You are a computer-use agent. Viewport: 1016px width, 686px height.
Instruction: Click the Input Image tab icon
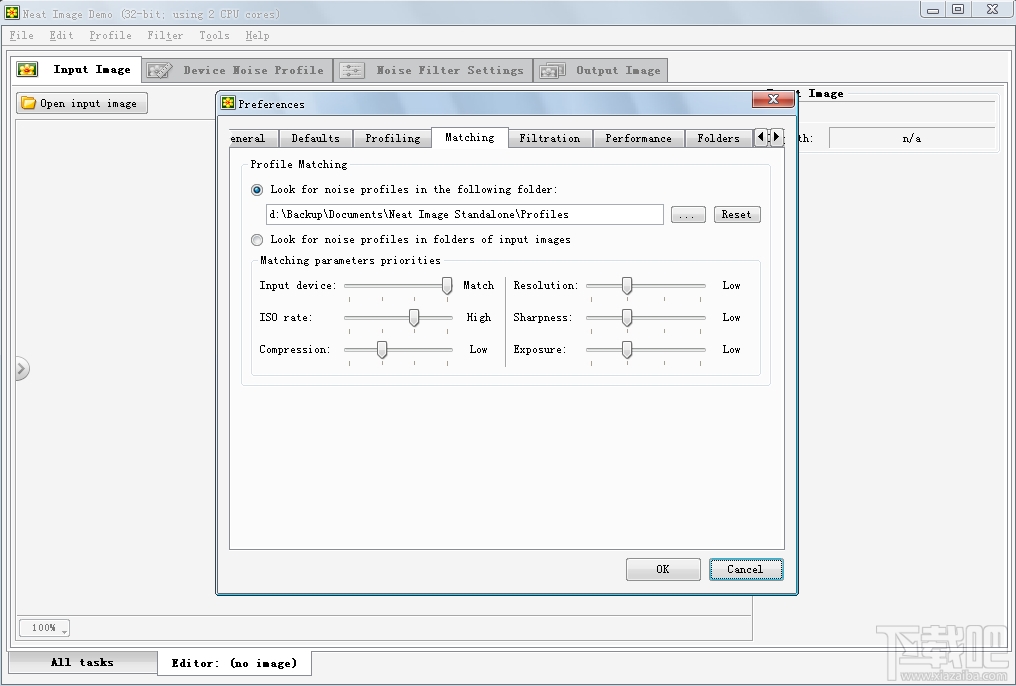[x=27, y=69]
